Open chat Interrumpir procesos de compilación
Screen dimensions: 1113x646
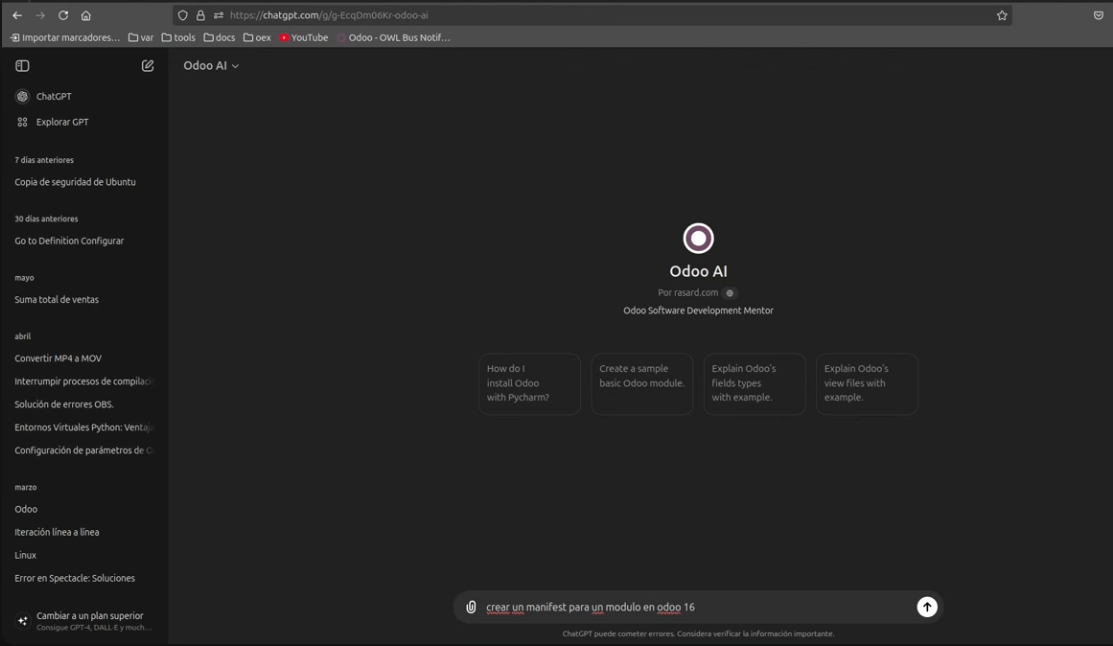[84, 381]
